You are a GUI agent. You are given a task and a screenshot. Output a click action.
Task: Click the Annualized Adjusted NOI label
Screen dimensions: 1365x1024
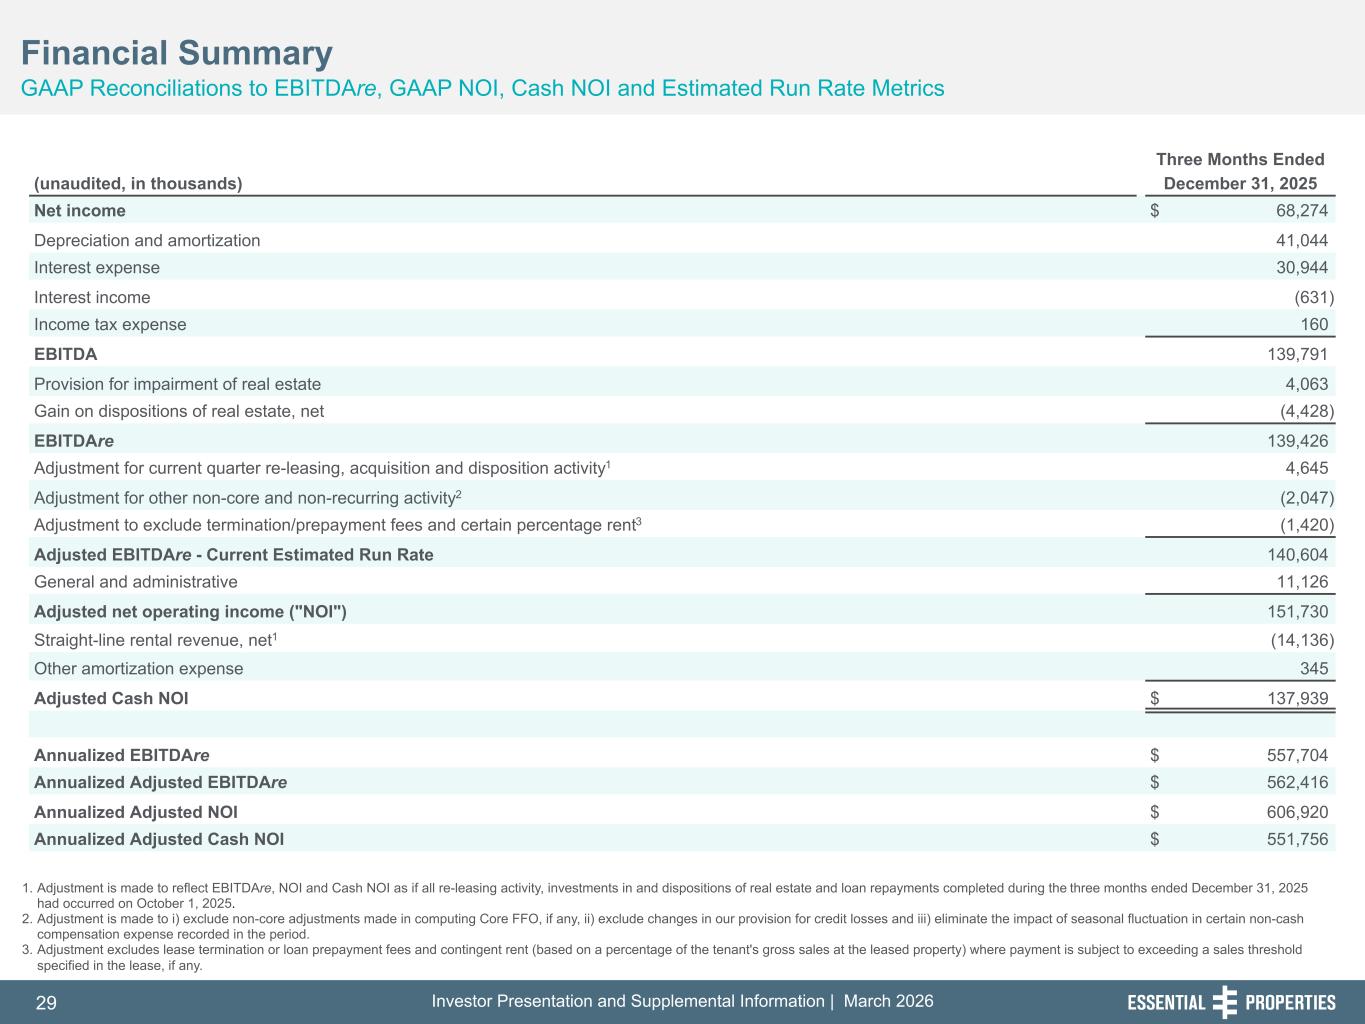coord(136,813)
